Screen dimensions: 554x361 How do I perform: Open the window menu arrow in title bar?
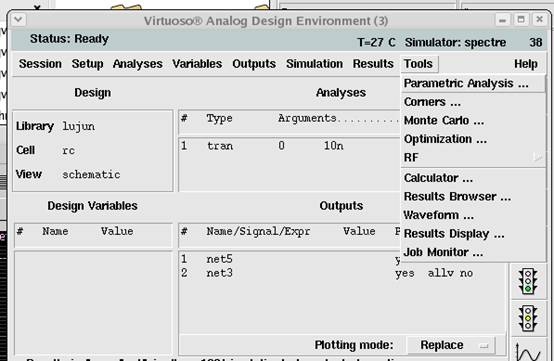tap(18, 19)
